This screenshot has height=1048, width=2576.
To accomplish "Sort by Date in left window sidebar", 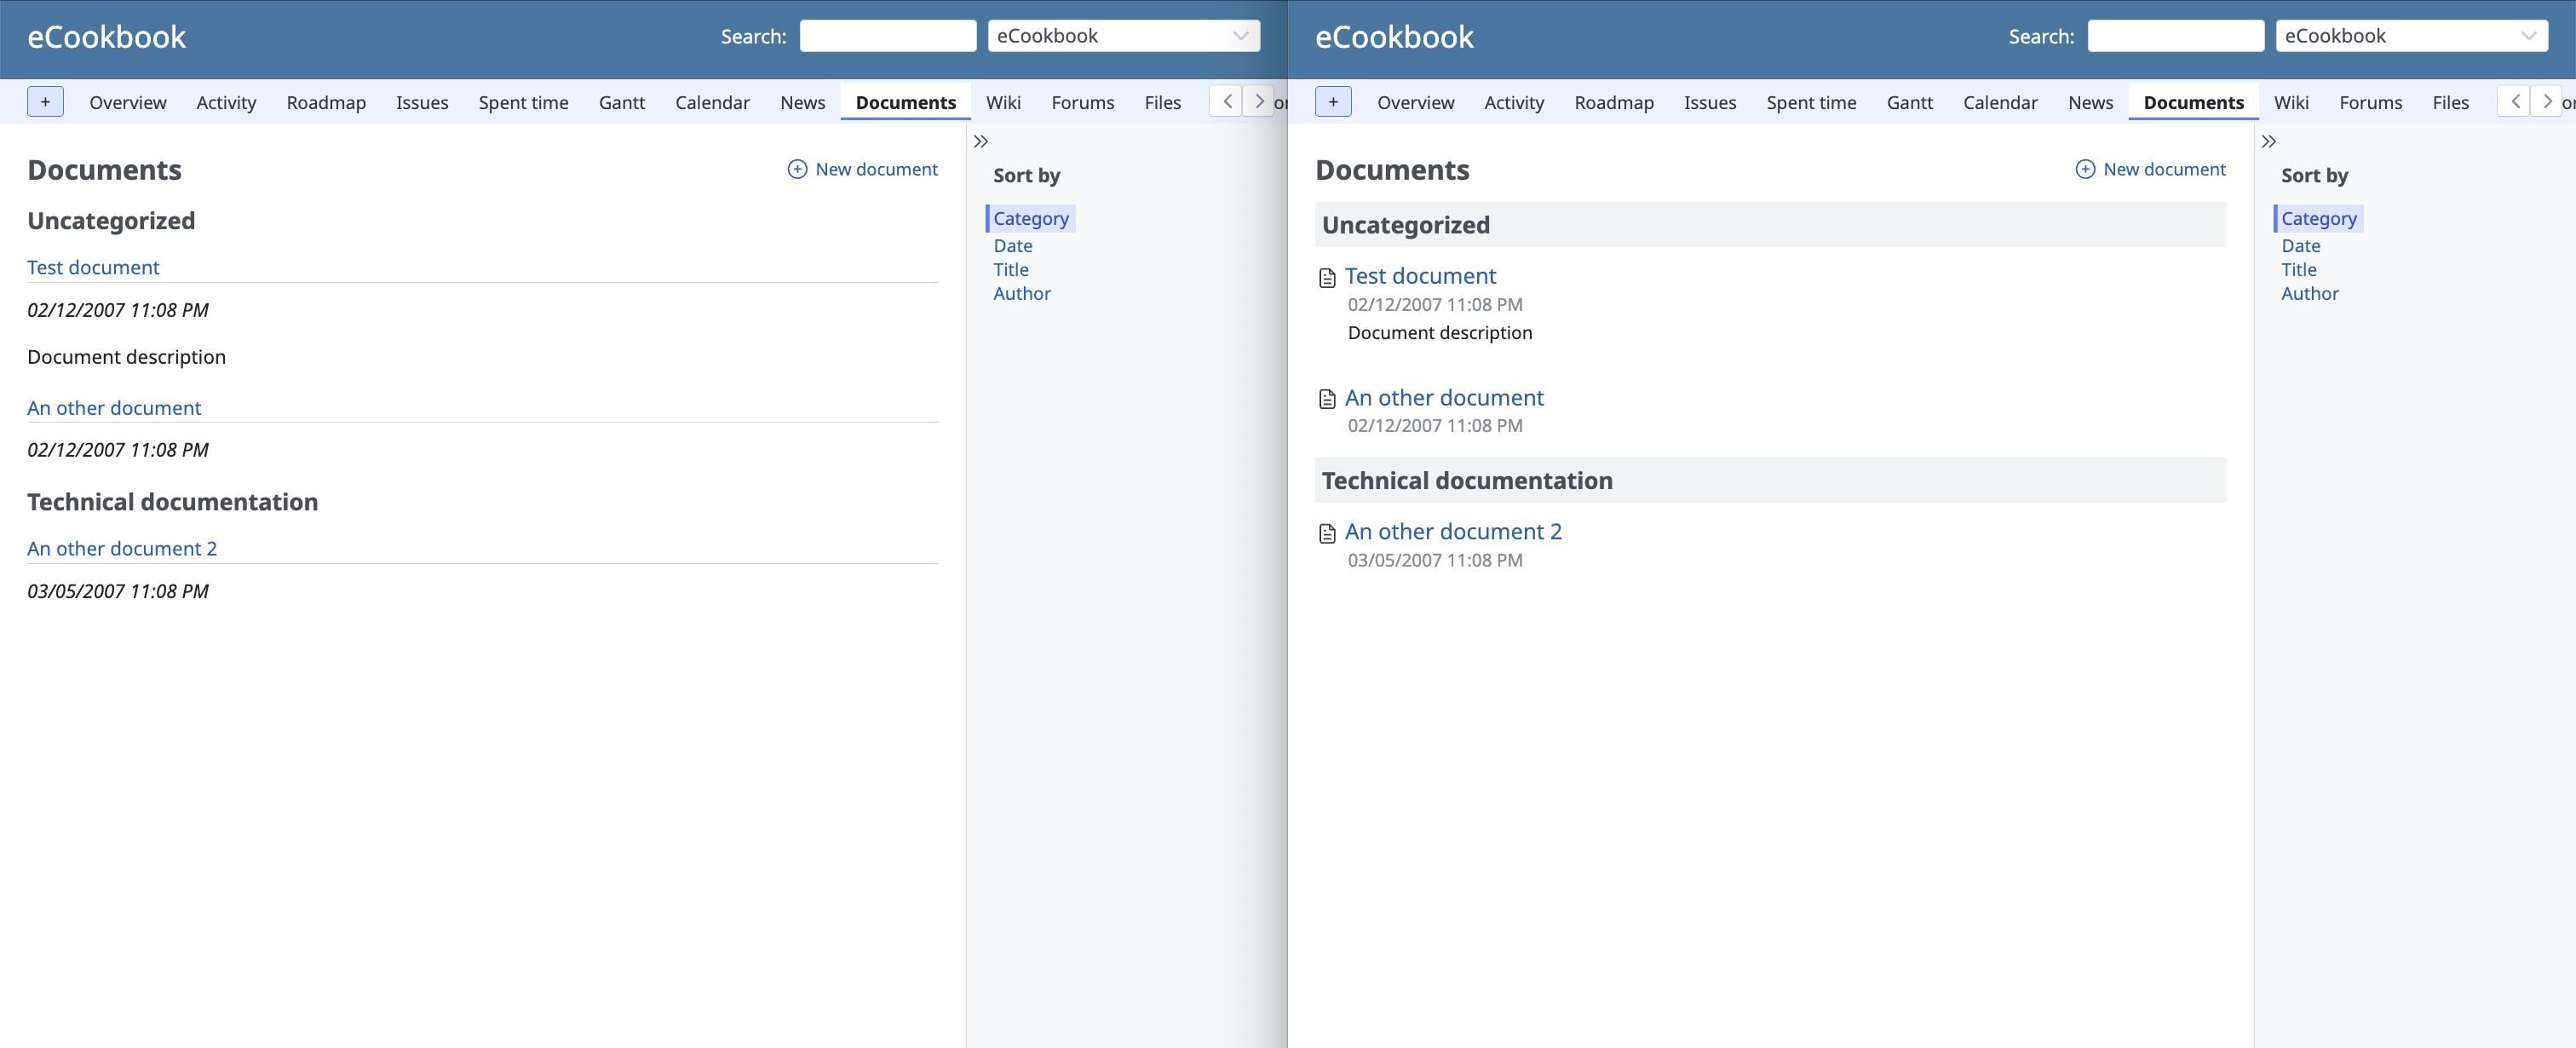I will point(1013,246).
